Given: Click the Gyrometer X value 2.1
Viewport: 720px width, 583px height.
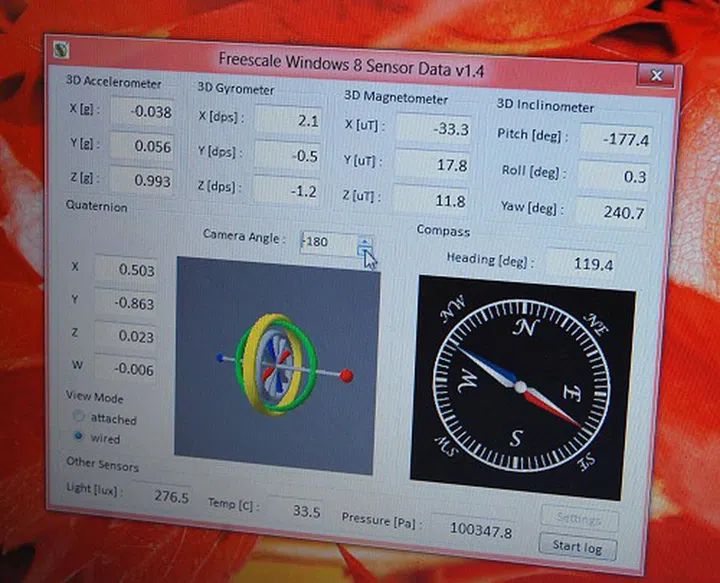Looking at the screenshot, I should tap(288, 121).
